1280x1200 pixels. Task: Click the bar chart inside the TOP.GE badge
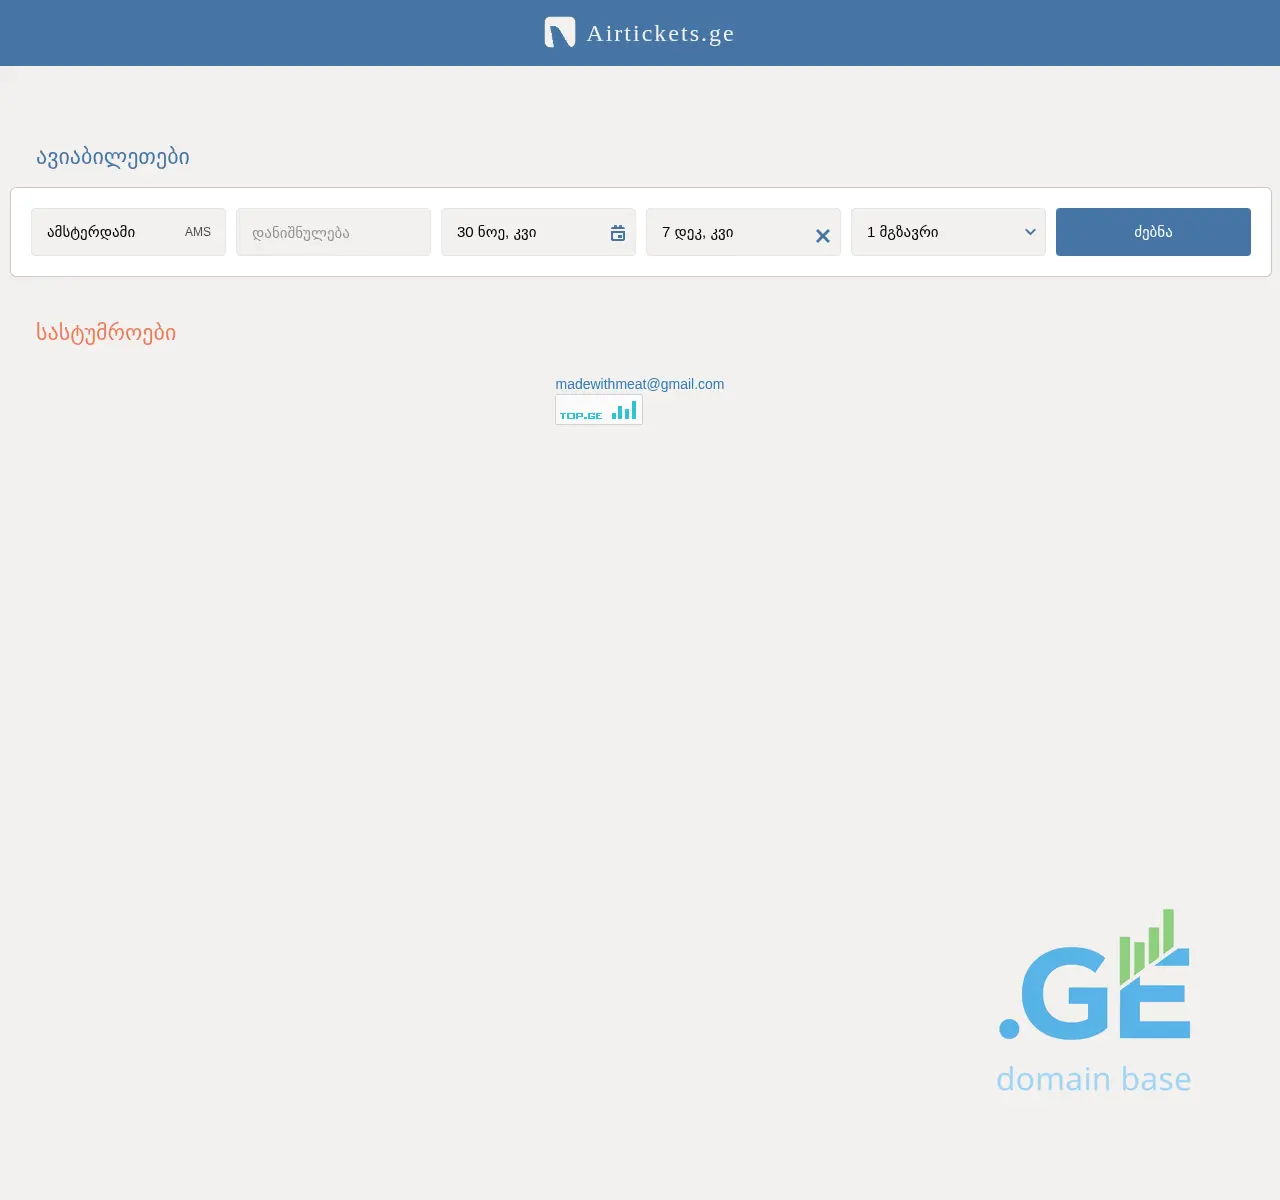(624, 409)
